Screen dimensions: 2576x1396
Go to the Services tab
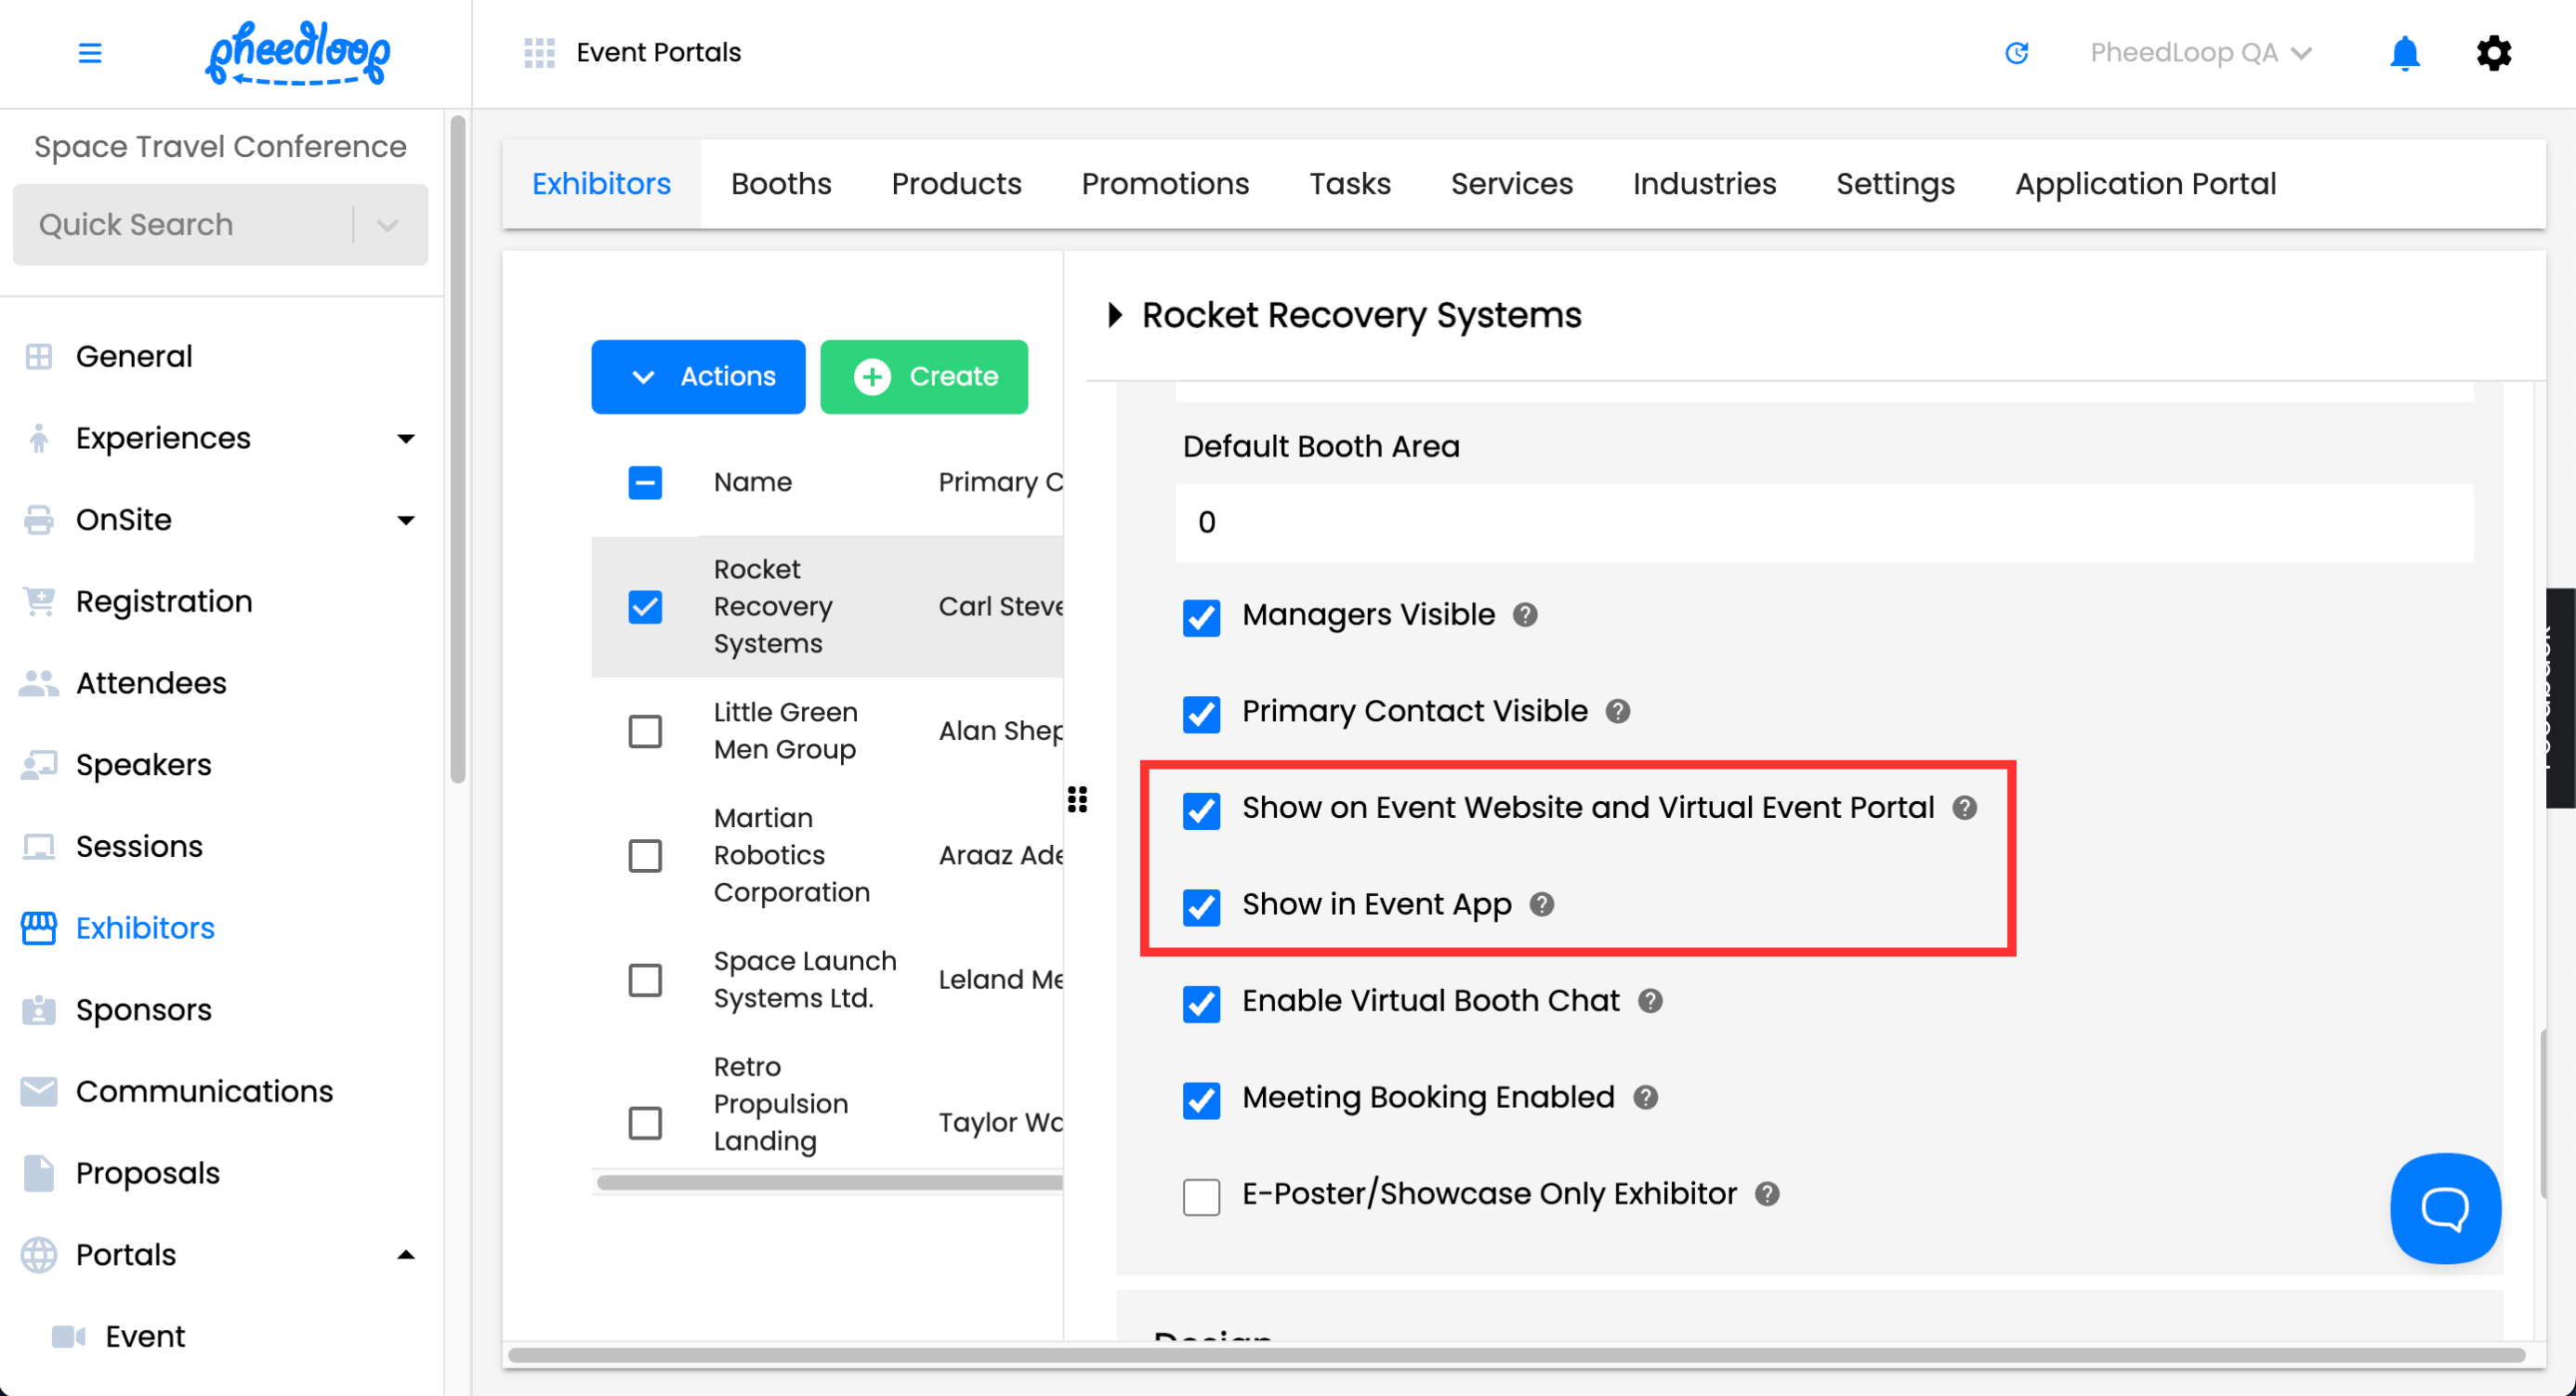click(1511, 184)
